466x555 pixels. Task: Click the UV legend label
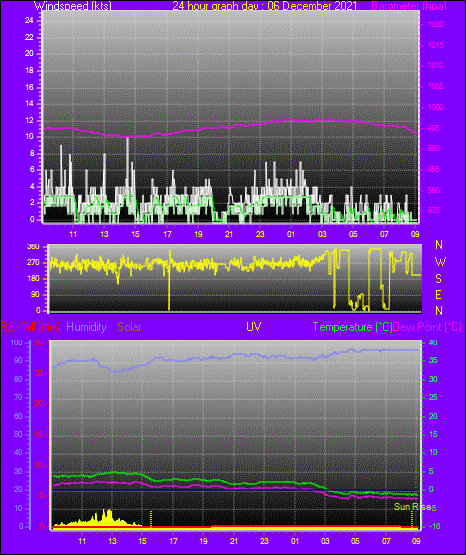[253, 327]
